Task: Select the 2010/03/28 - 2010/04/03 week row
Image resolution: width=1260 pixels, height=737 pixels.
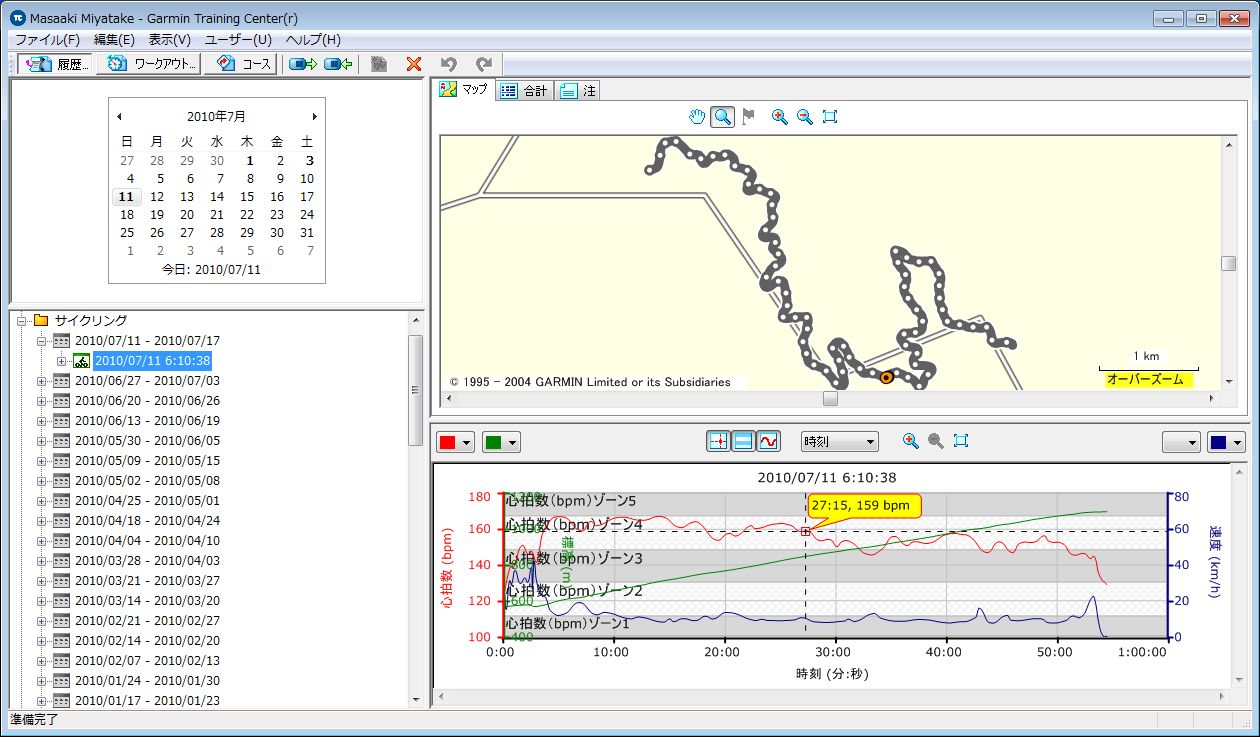Action: tap(147, 561)
